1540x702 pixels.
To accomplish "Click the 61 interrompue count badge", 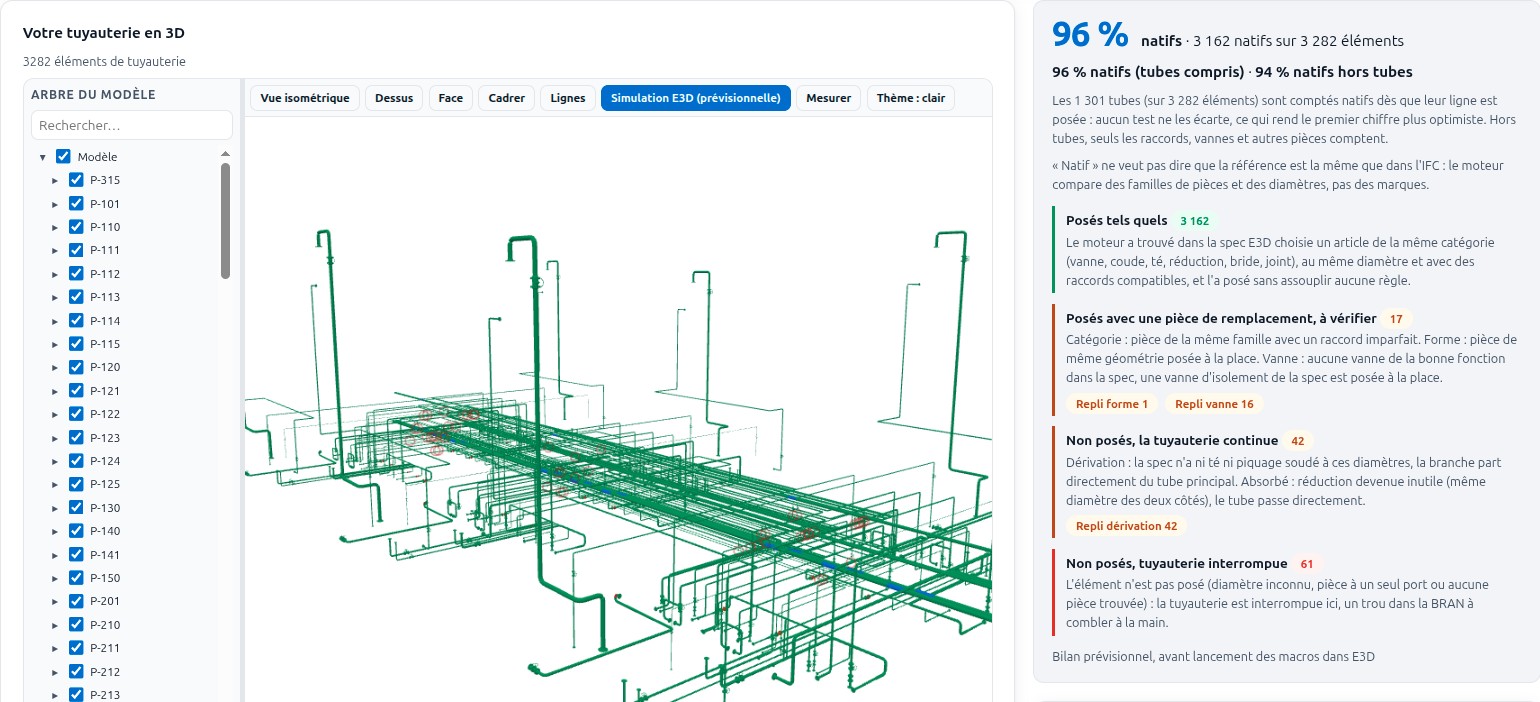I will coord(1307,564).
